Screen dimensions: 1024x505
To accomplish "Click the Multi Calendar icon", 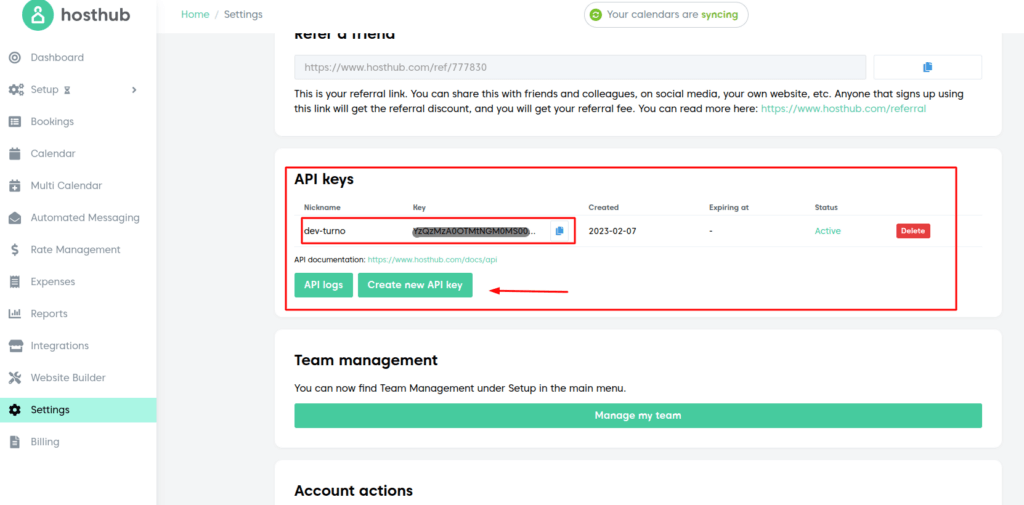I will tap(14, 186).
